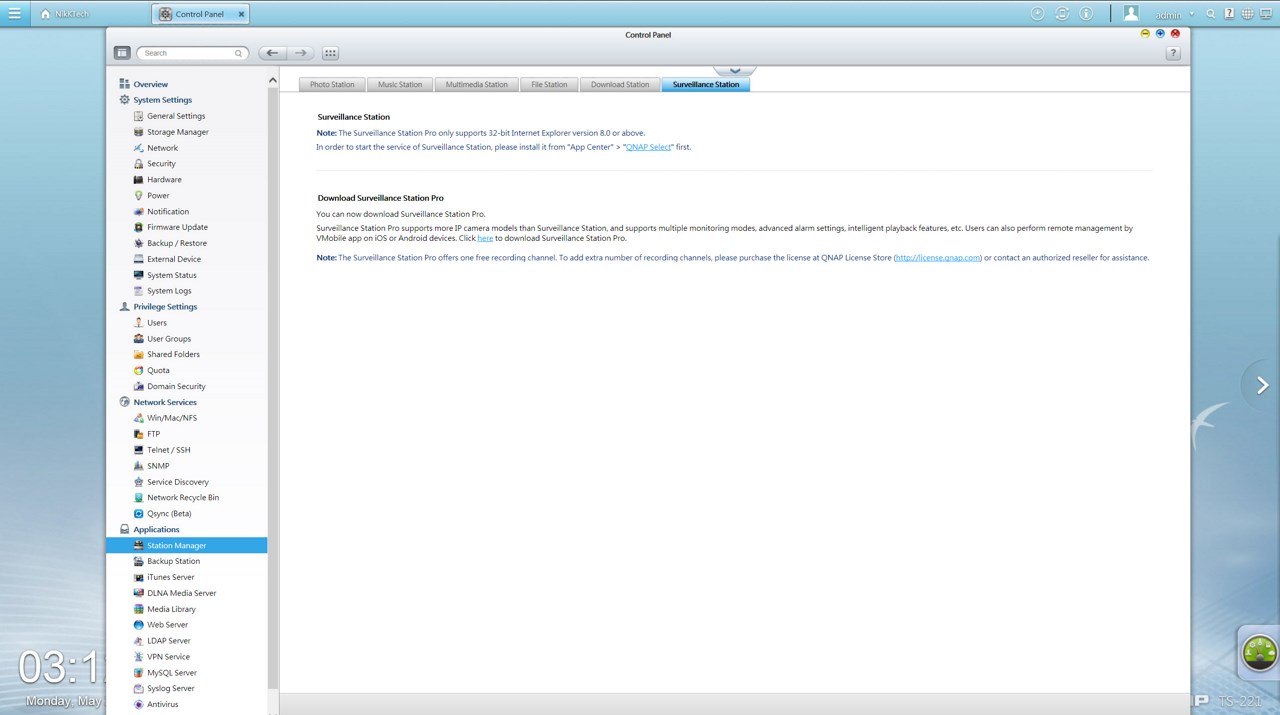This screenshot has width=1280, height=715.
Task: Select Station Manager in sidebar
Action: 186,545
